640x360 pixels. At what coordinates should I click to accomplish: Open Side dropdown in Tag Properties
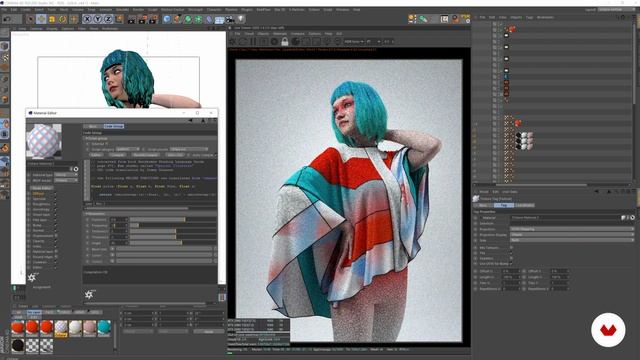(572, 240)
